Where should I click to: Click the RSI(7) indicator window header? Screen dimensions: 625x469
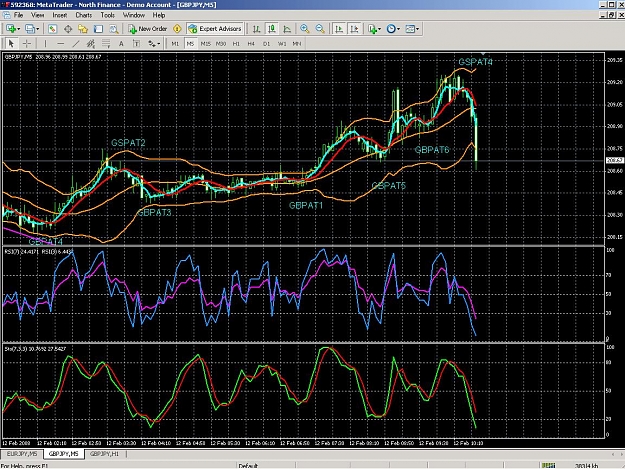[x=38, y=251]
